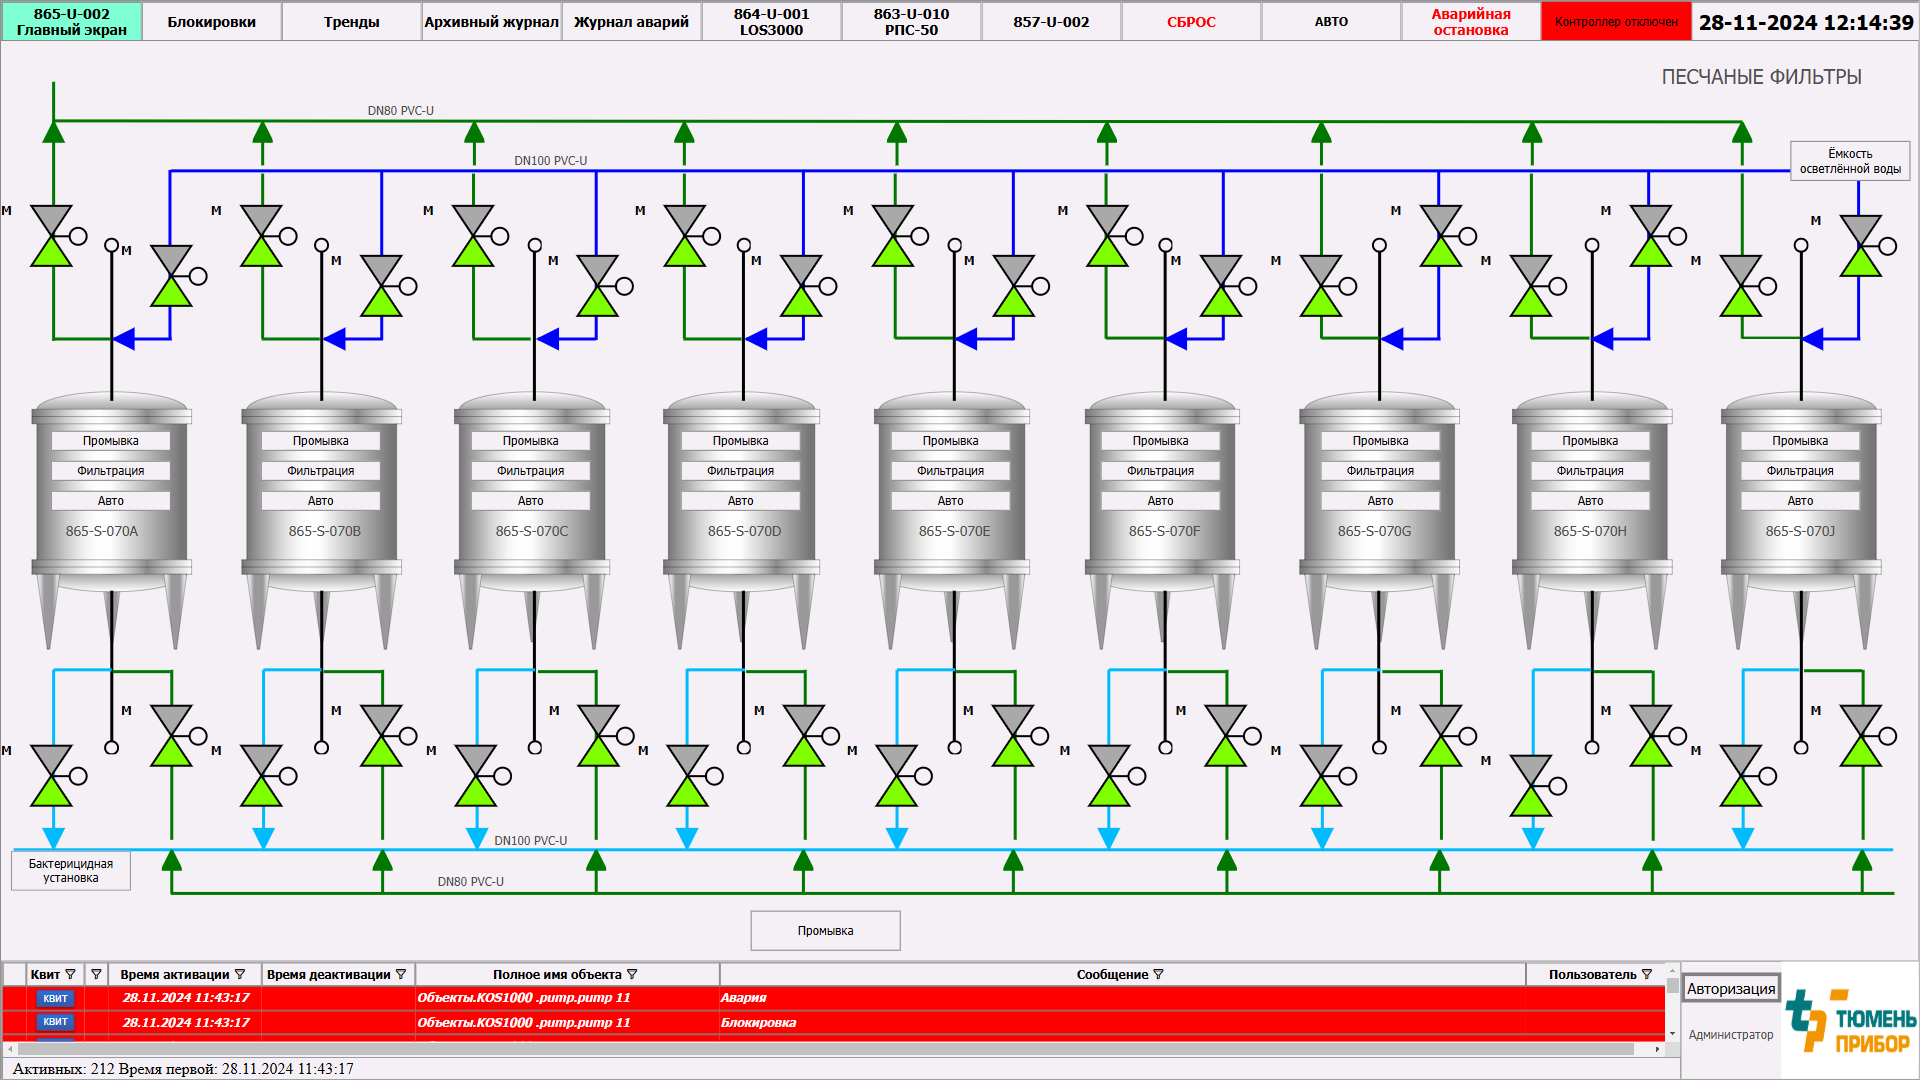Click cyan-line bottom valve under filter 865-S-070H
1920x1080 pixels.
coord(1531,786)
